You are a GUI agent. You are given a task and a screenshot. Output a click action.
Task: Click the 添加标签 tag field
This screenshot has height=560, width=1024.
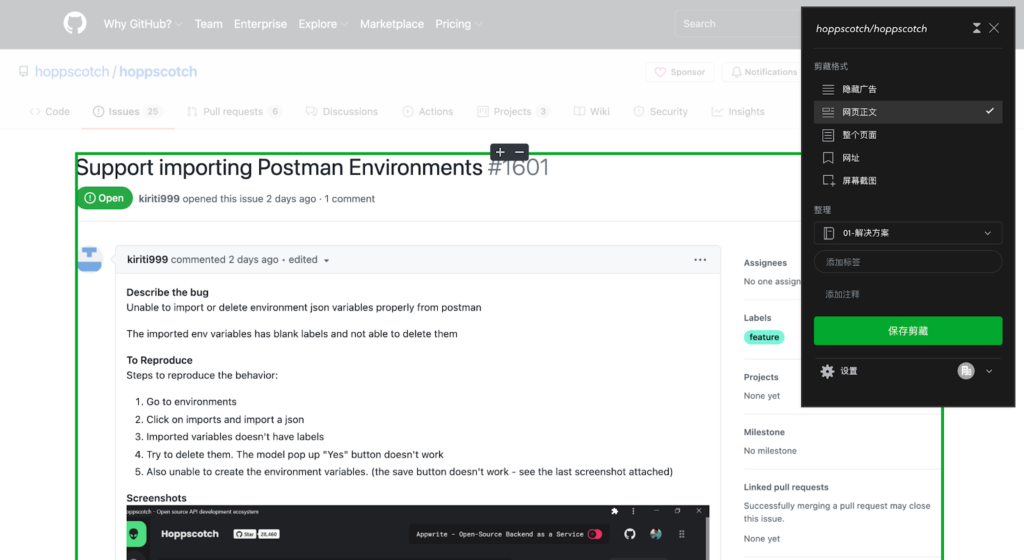click(x=908, y=262)
